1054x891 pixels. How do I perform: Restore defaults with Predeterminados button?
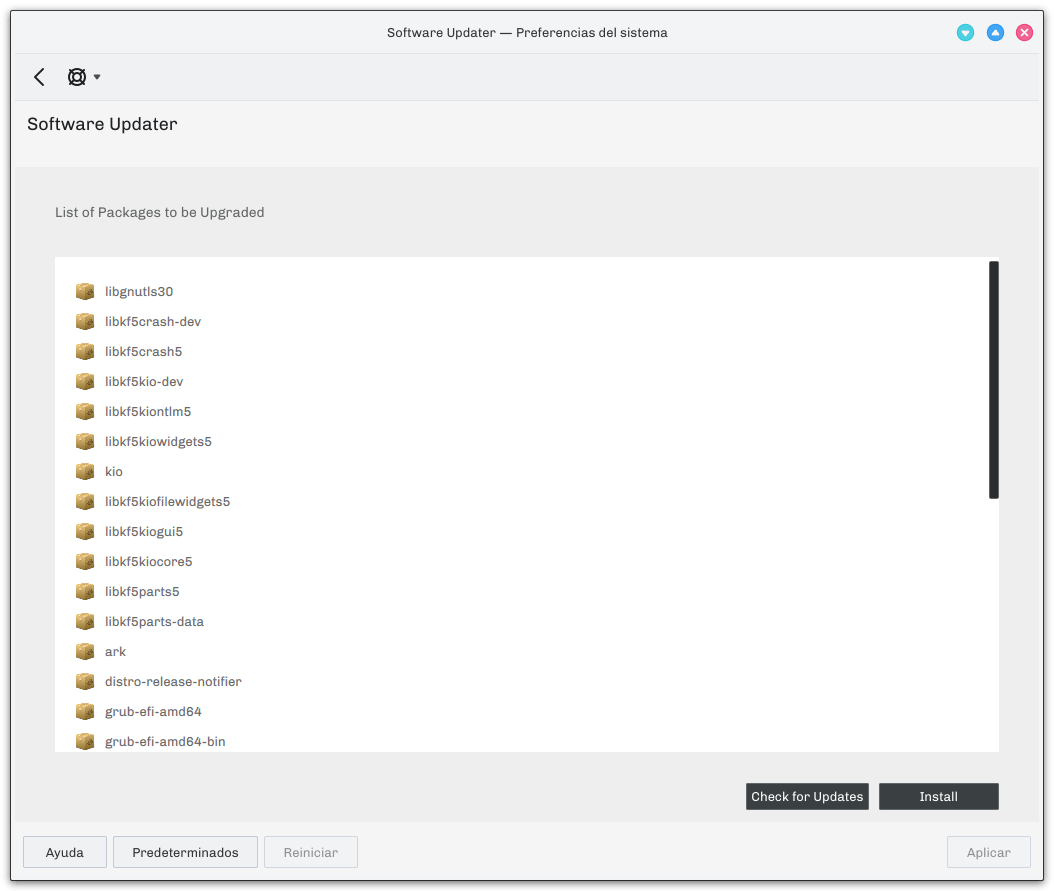click(186, 852)
